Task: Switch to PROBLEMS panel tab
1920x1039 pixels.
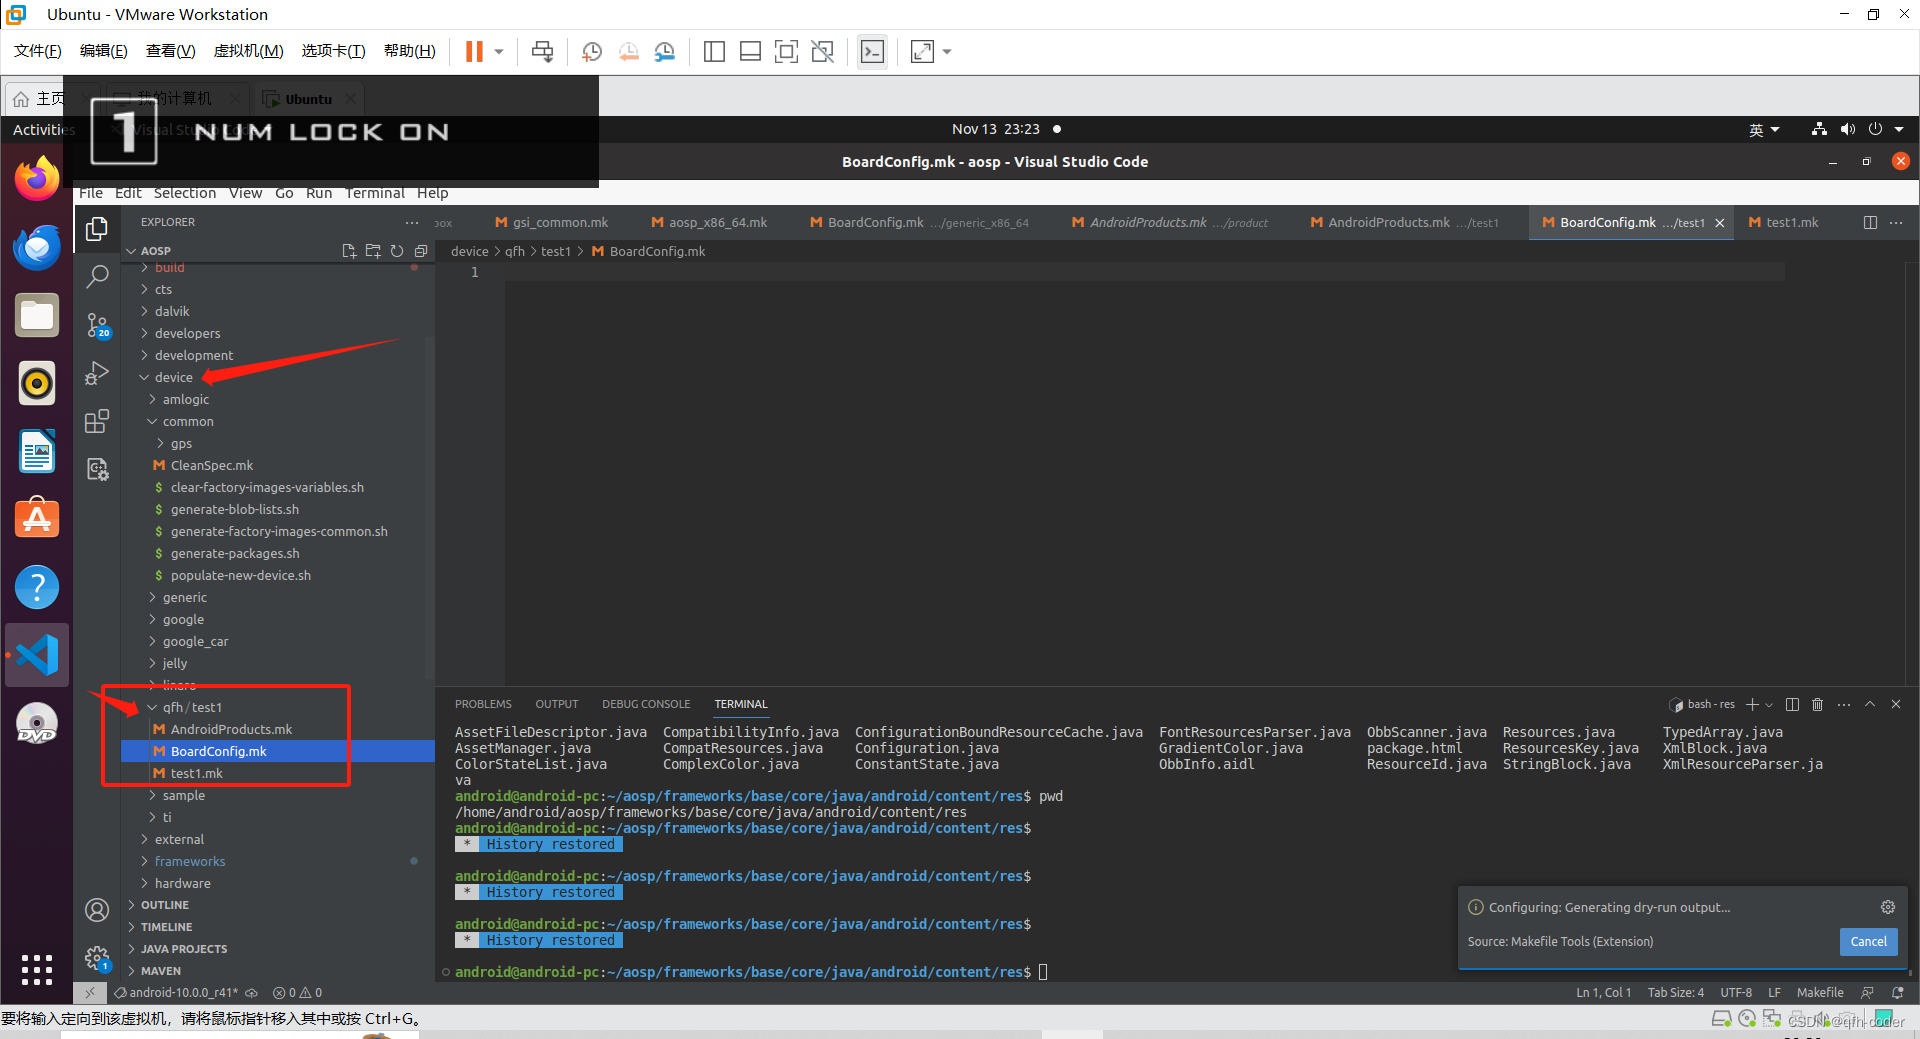Action: [483, 704]
